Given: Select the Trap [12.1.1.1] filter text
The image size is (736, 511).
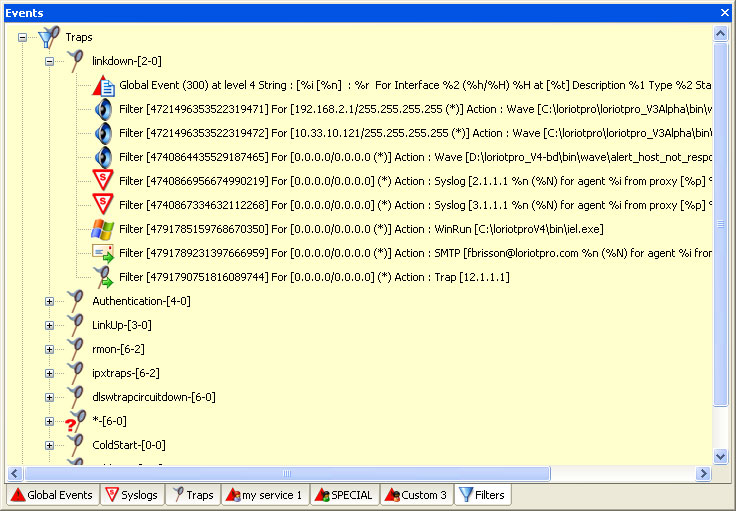Looking at the screenshot, I should [x=314, y=277].
